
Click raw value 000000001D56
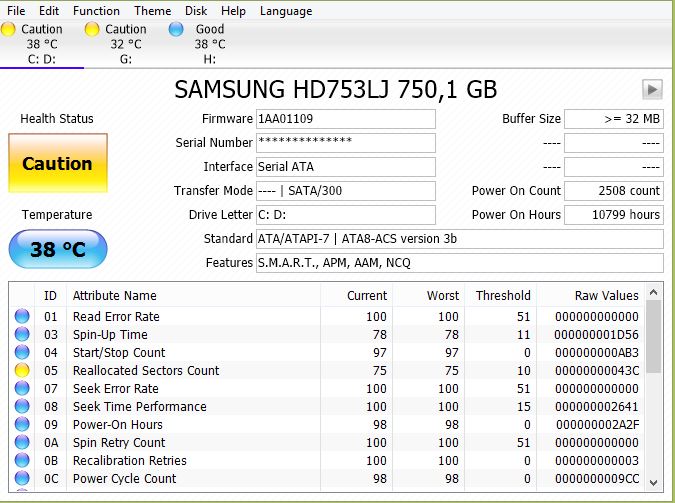597,335
